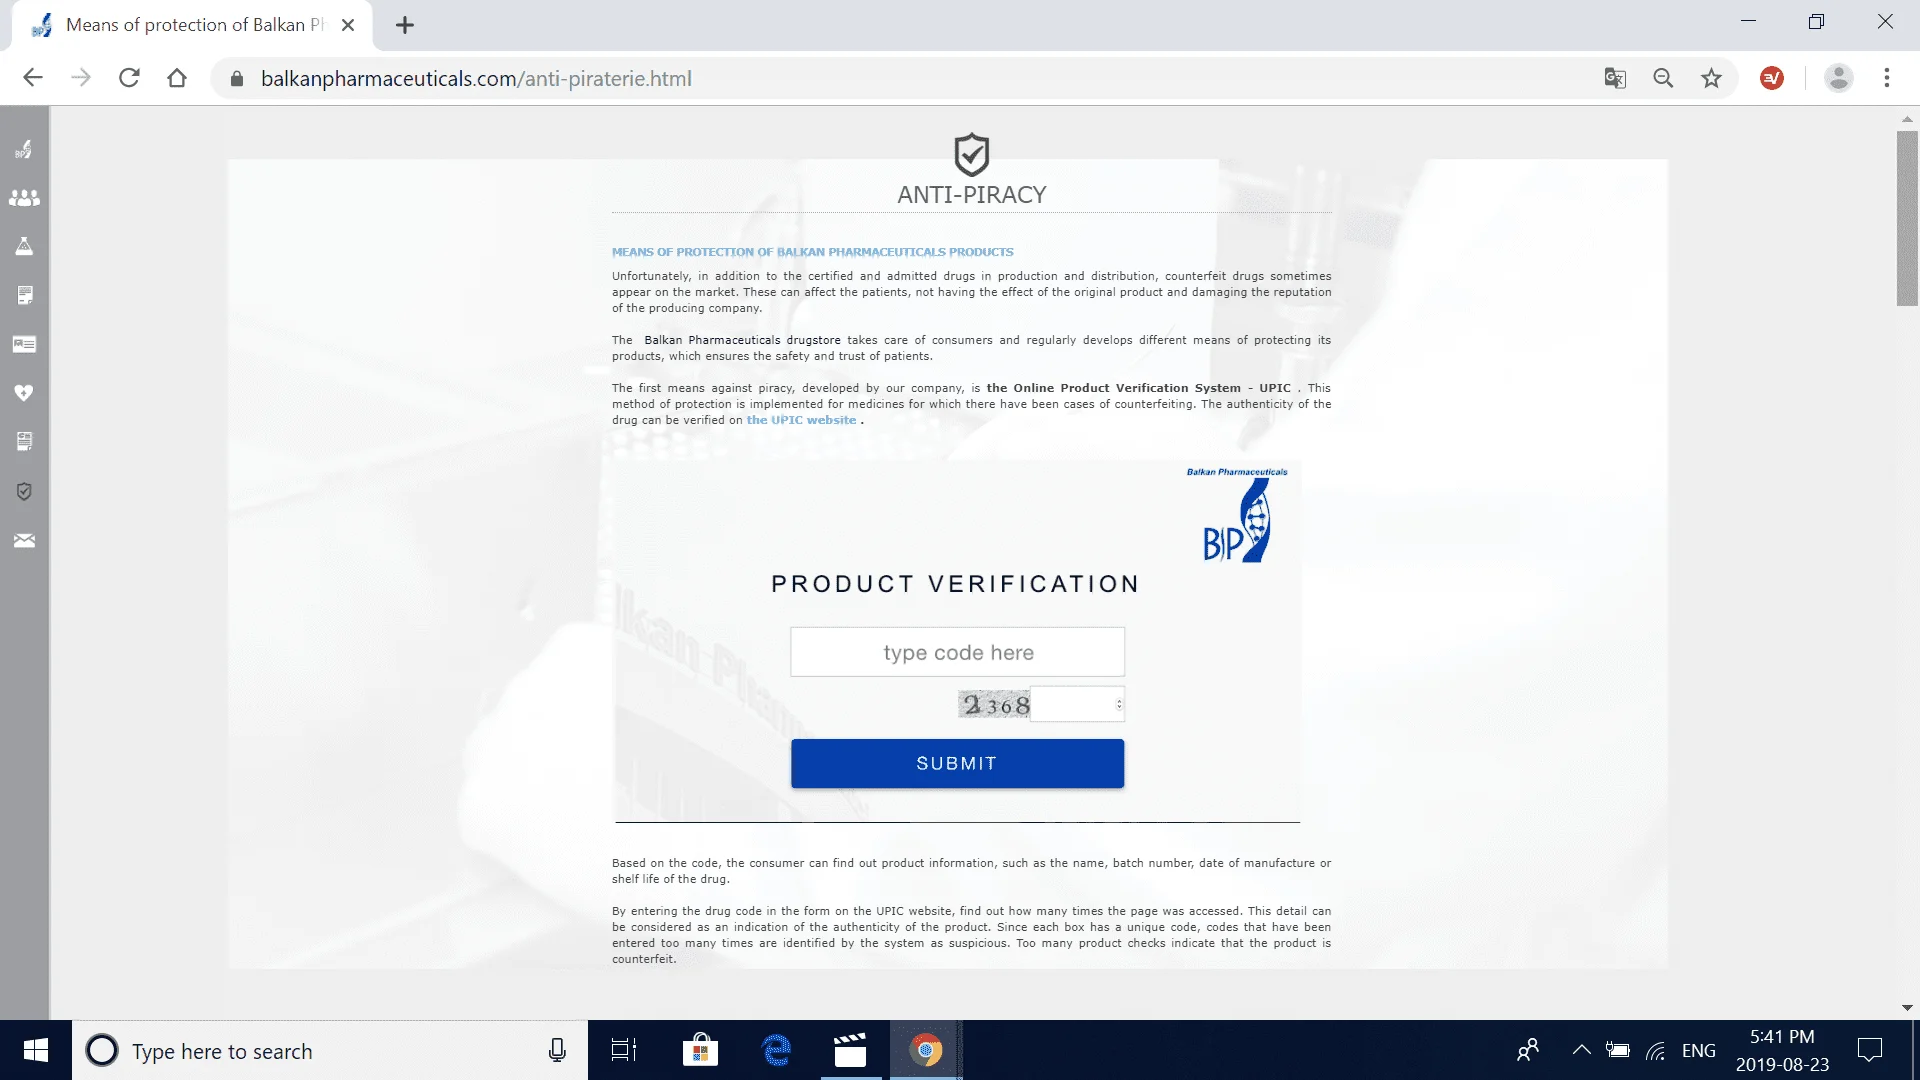Click the ANTI-PIRACY title text
1920x1080 pixels.
[972, 195]
